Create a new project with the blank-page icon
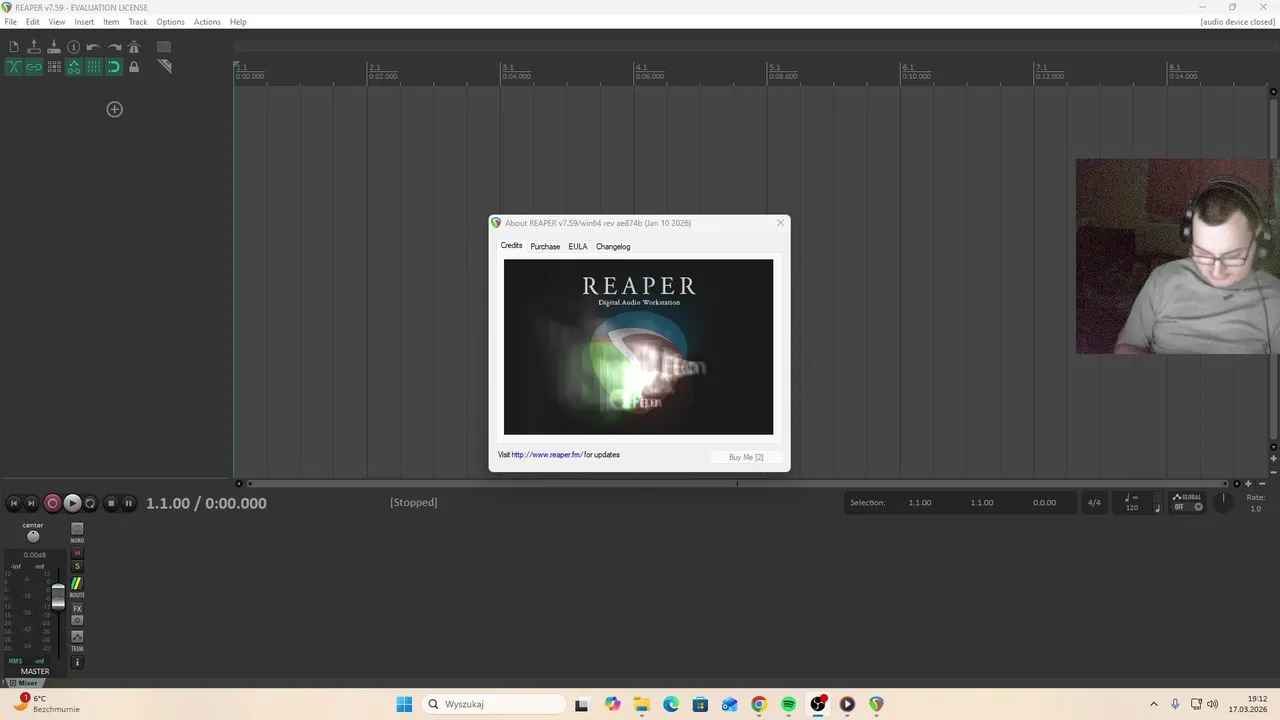 14,47
